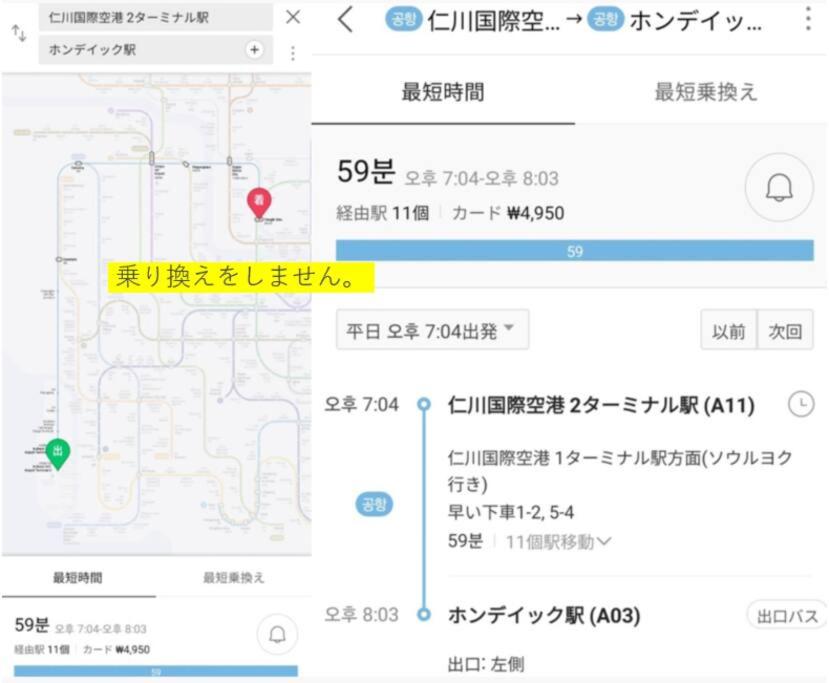Show the 次回 next train
829x683 pixels.
(785, 331)
